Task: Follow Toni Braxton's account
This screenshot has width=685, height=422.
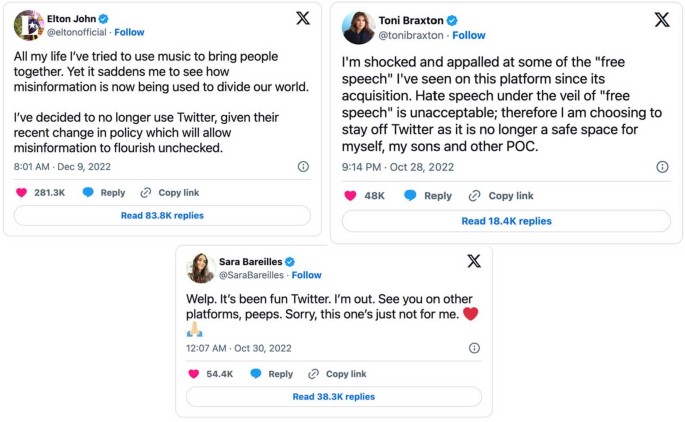Action: pos(469,35)
